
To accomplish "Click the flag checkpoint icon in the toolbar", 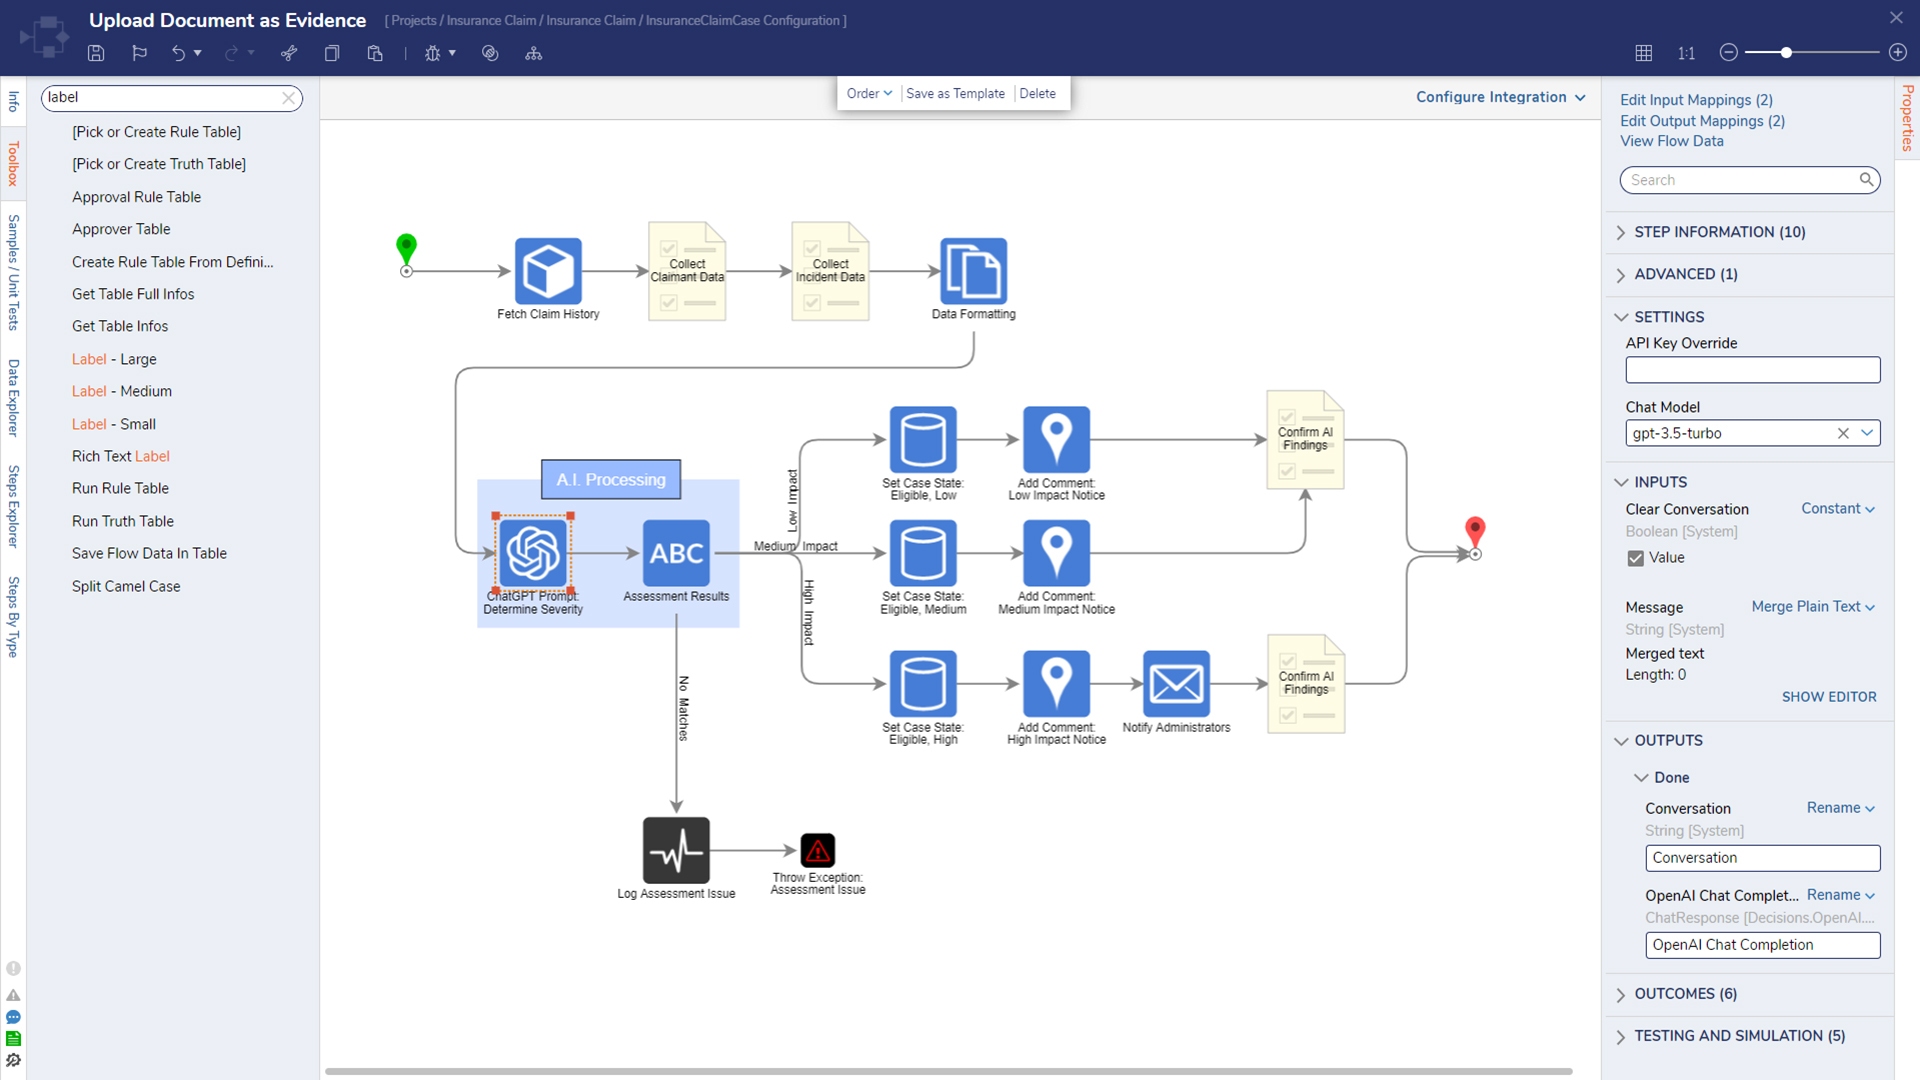I will pos(139,54).
